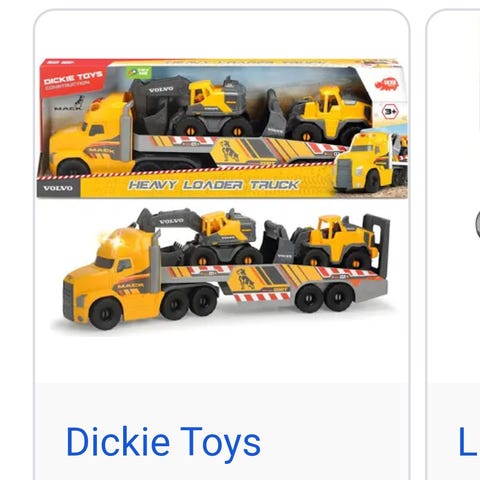480x480 pixels.
Task: Click the small front-view truck picture on the box
Action: (x=369, y=163)
